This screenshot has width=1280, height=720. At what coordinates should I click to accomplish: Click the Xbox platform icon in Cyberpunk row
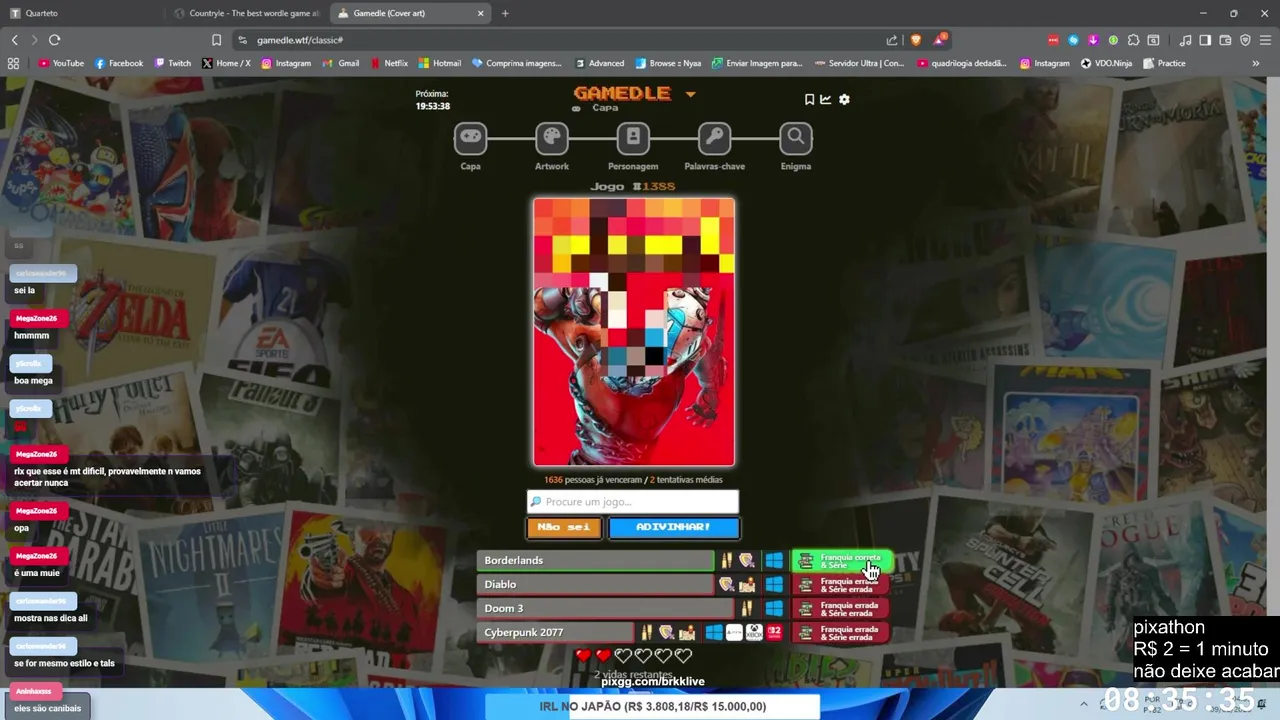tap(754, 632)
